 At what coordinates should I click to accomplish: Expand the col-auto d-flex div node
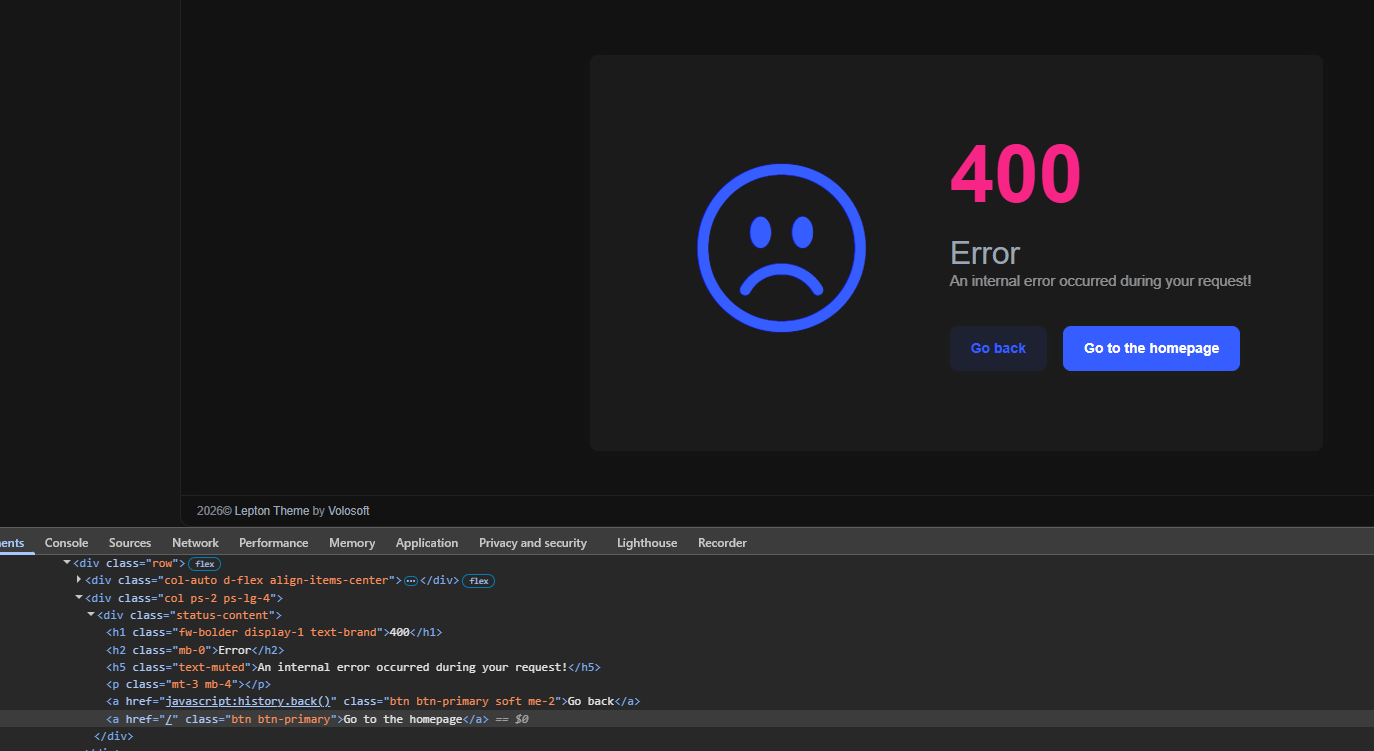point(79,580)
